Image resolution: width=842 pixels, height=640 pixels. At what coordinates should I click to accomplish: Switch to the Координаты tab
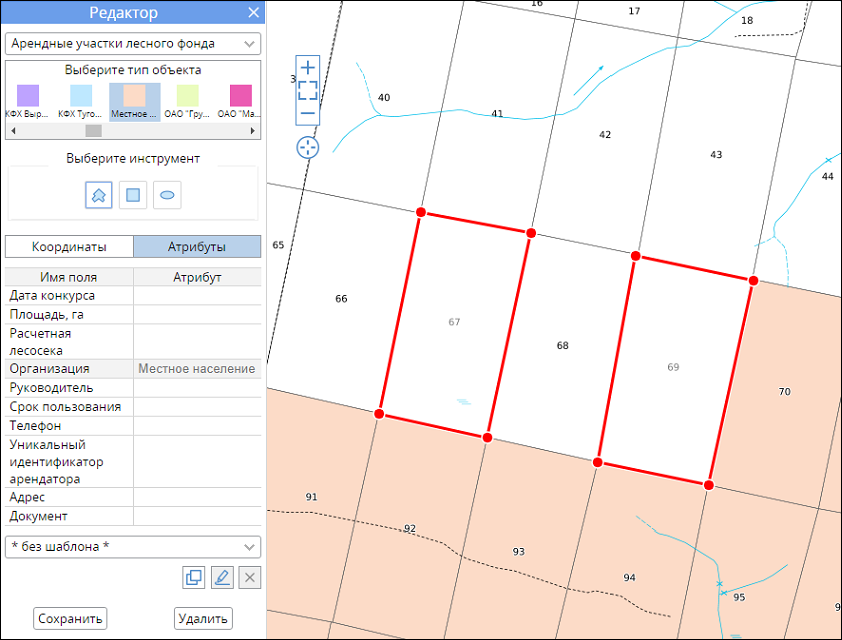[x=69, y=246]
